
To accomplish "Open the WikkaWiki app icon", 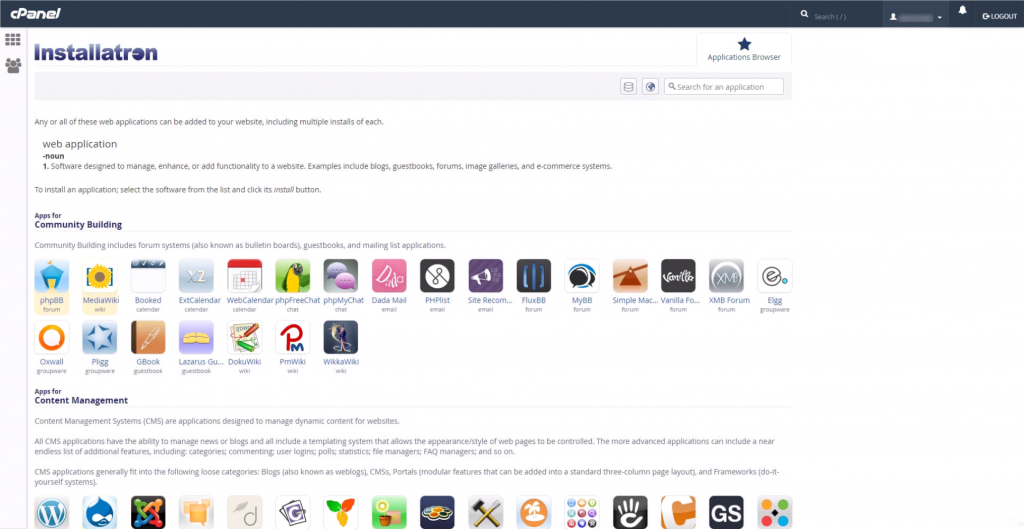I will pyautogui.click(x=341, y=337).
